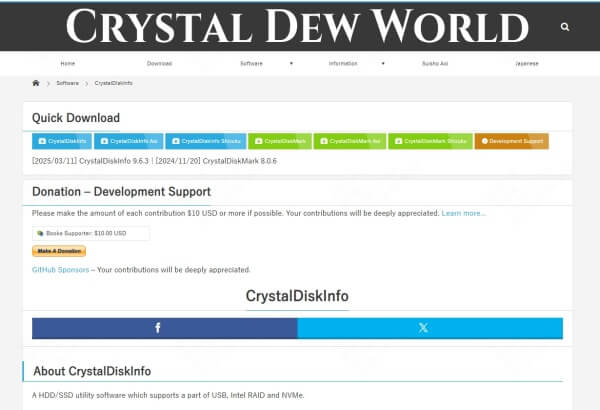The height and width of the screenshot is (410, 600).
Task: Click the Software breadcrumb link
Action: click(x=67, y=83)
